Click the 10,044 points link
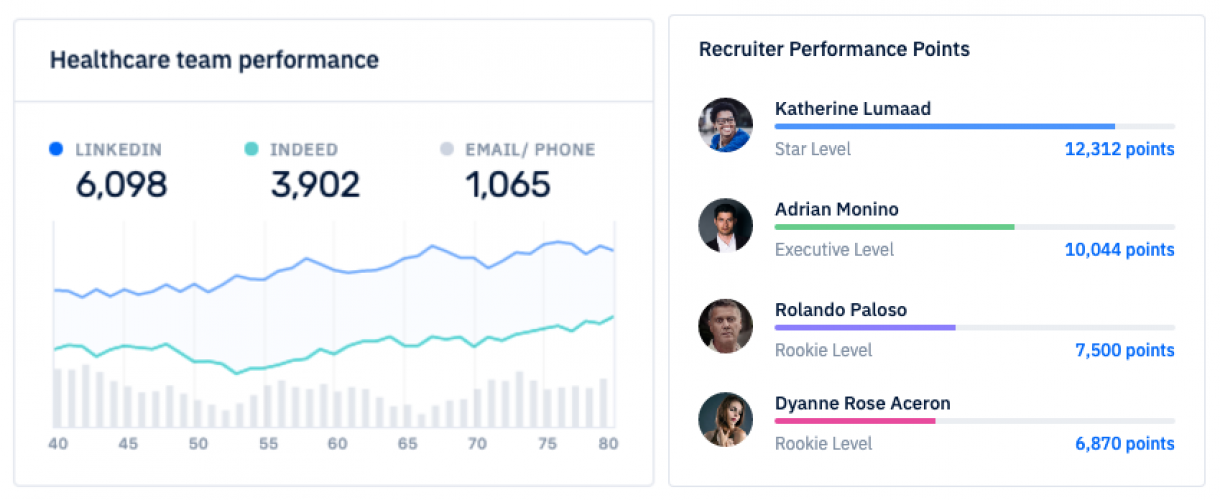This screenshot has width=1220, height=500. (1119, 249)
